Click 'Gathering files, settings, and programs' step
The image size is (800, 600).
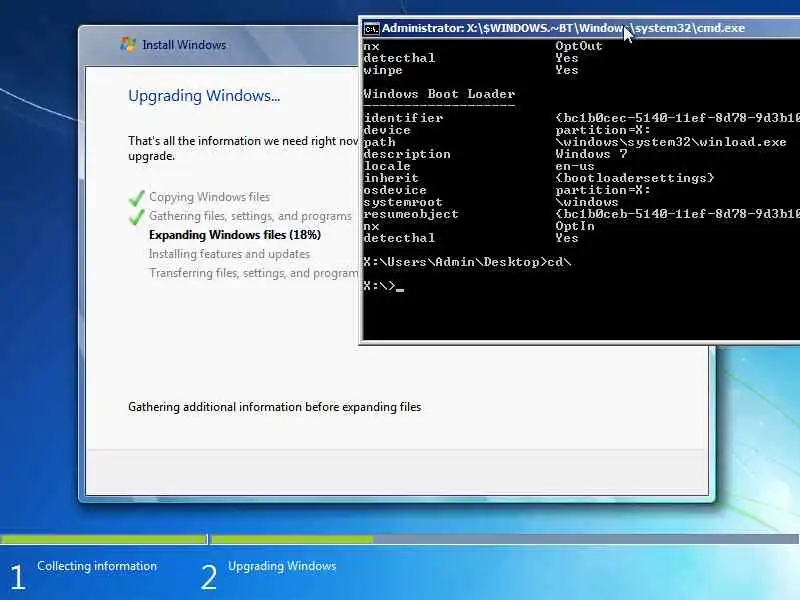pos(251,216)
